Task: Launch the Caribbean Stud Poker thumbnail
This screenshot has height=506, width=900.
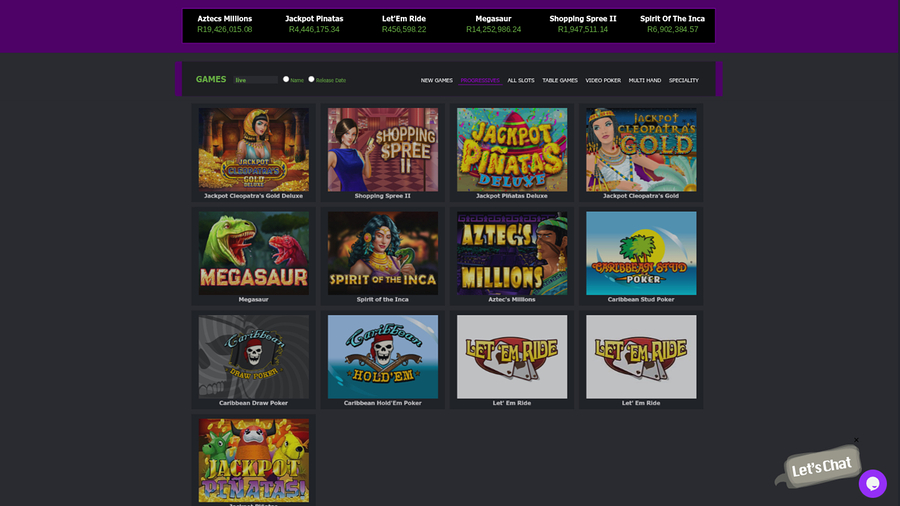Action: (x=641, y=253)
